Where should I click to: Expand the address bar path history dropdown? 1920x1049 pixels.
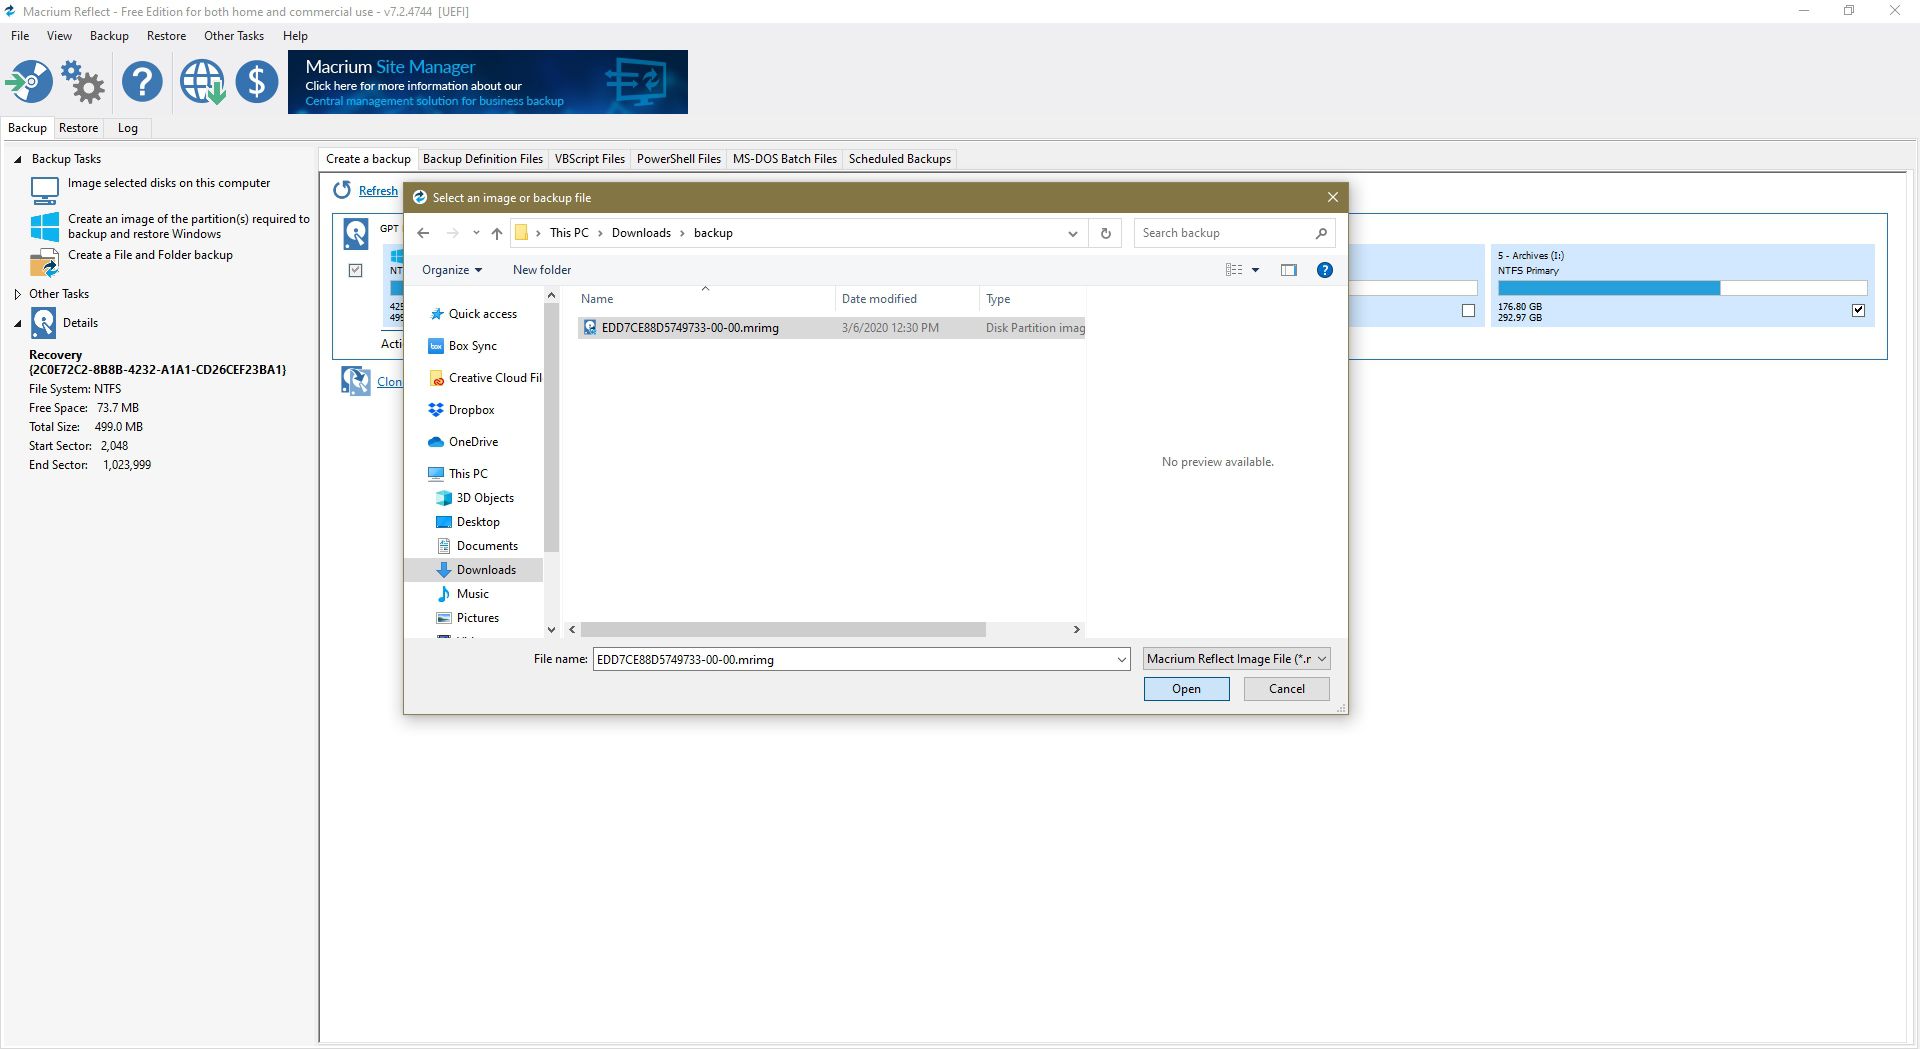tap(1072, 233)
